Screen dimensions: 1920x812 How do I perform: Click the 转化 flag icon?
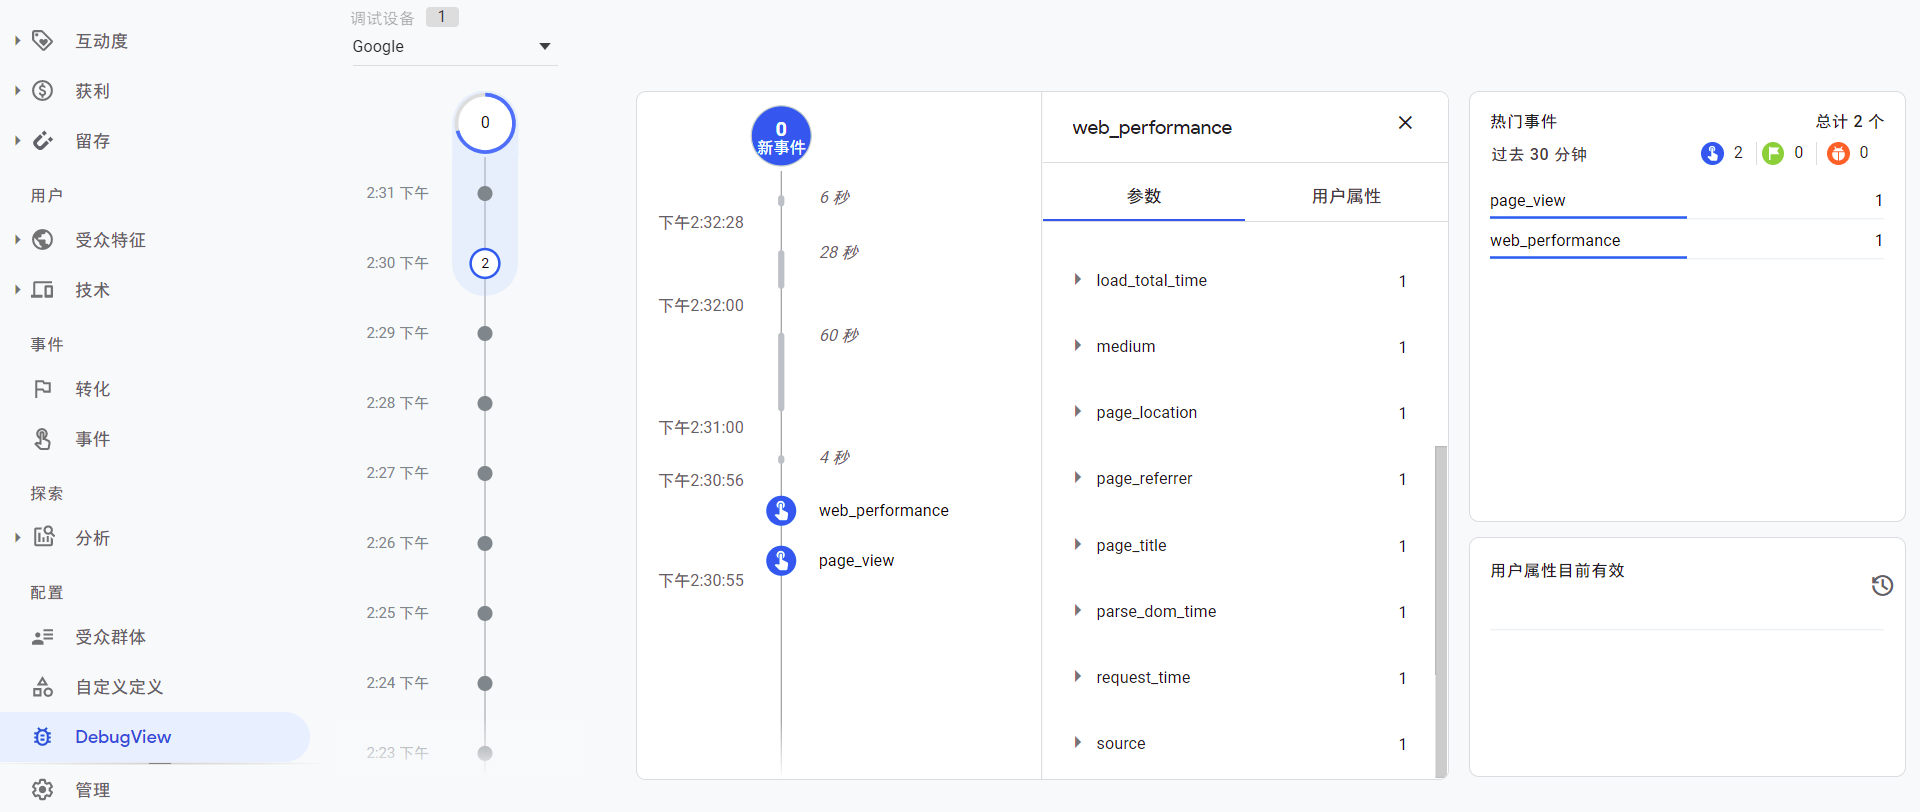(42, 389)
